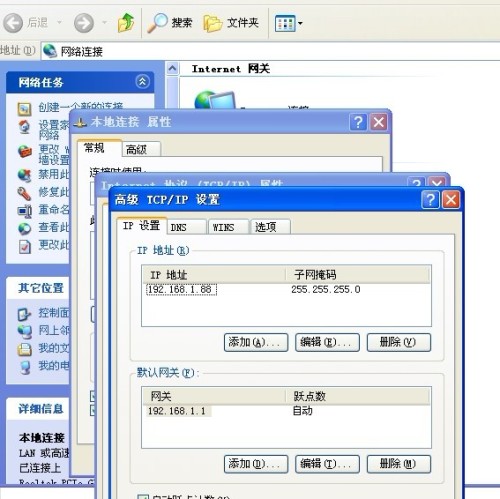Toggle the Folders (文件夹) toolbar button
Viewport: 500px width, 499px height.
tap(231, 23)
